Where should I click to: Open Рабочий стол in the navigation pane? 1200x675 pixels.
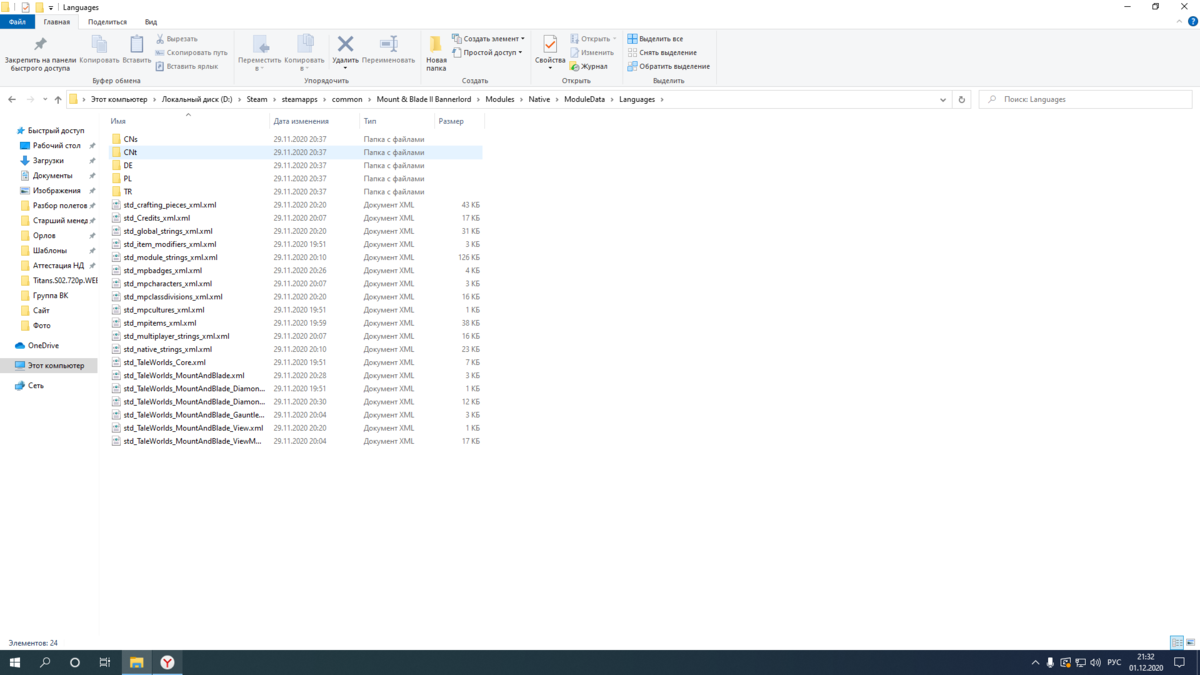(x=57, y=145)
